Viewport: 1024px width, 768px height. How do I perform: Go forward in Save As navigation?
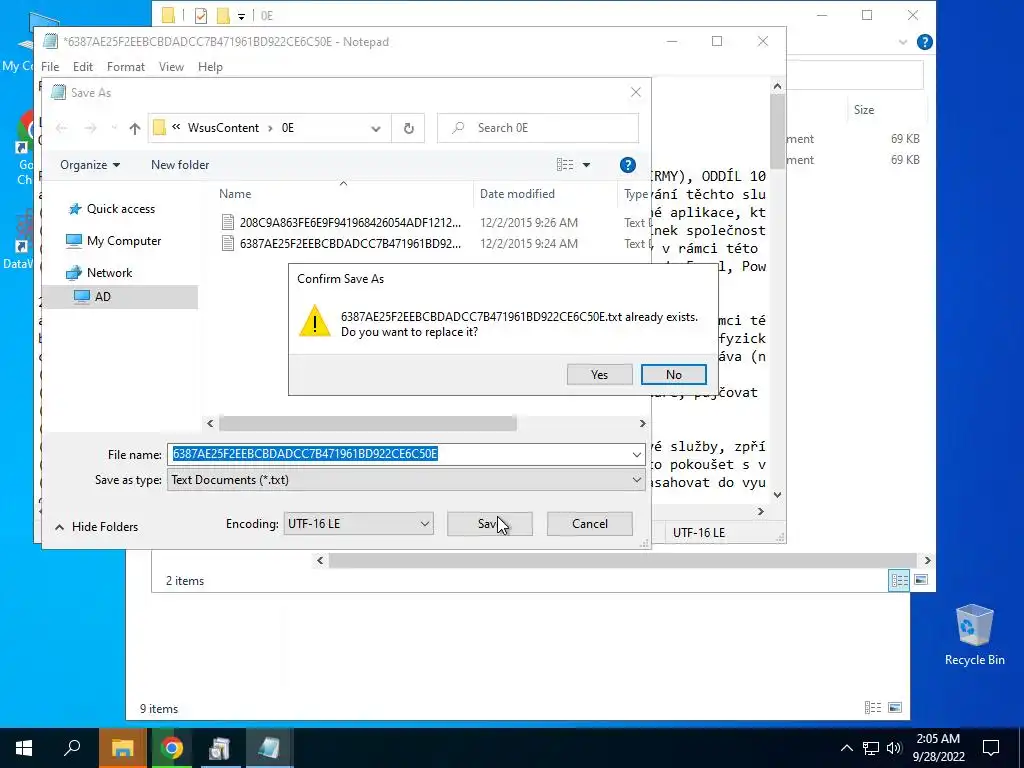(90, 128)
